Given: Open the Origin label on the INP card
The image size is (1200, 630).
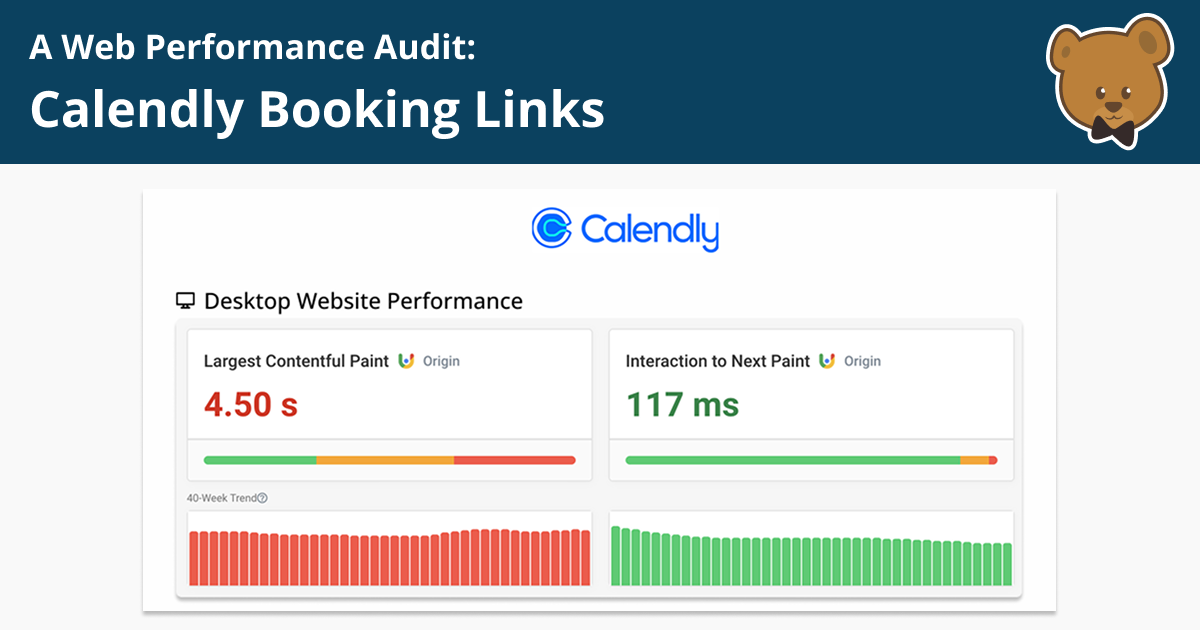Looking at the screenshot, I should (864, 361).
